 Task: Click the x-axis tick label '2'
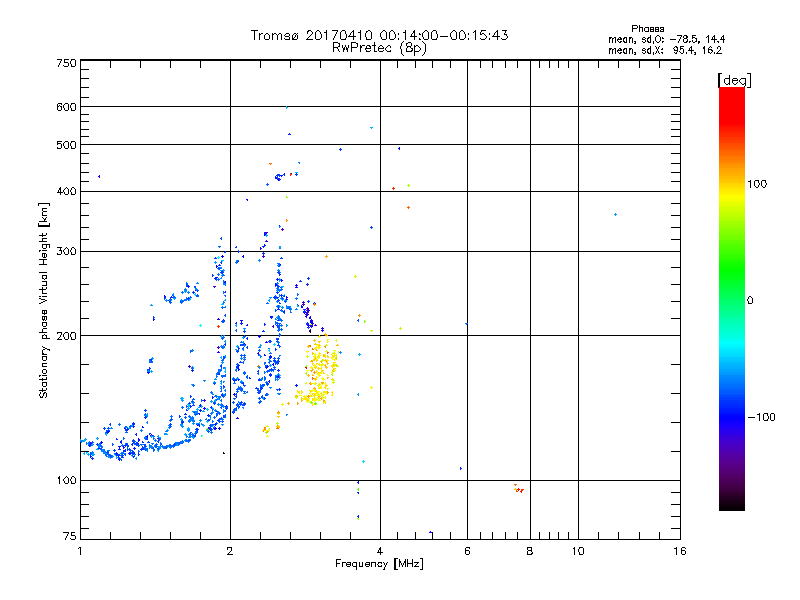230,551
